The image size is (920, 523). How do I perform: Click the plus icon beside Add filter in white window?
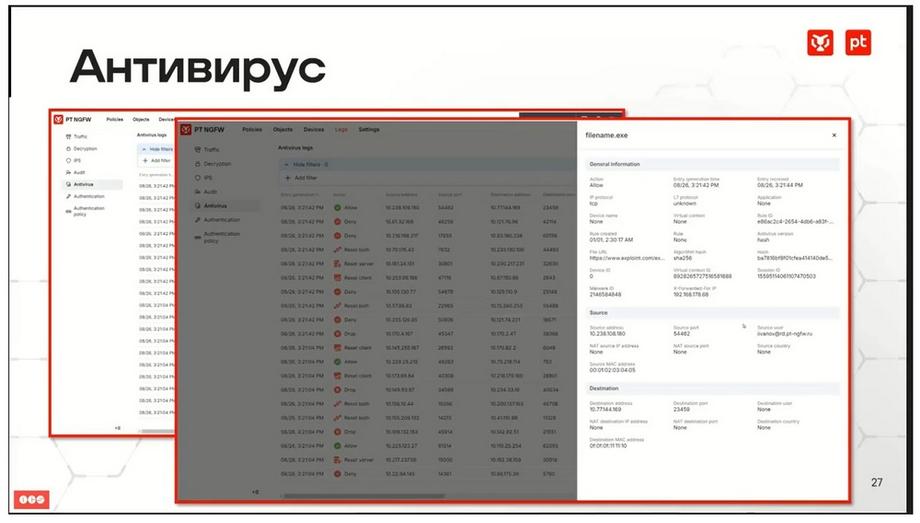(x=146, y=160)
